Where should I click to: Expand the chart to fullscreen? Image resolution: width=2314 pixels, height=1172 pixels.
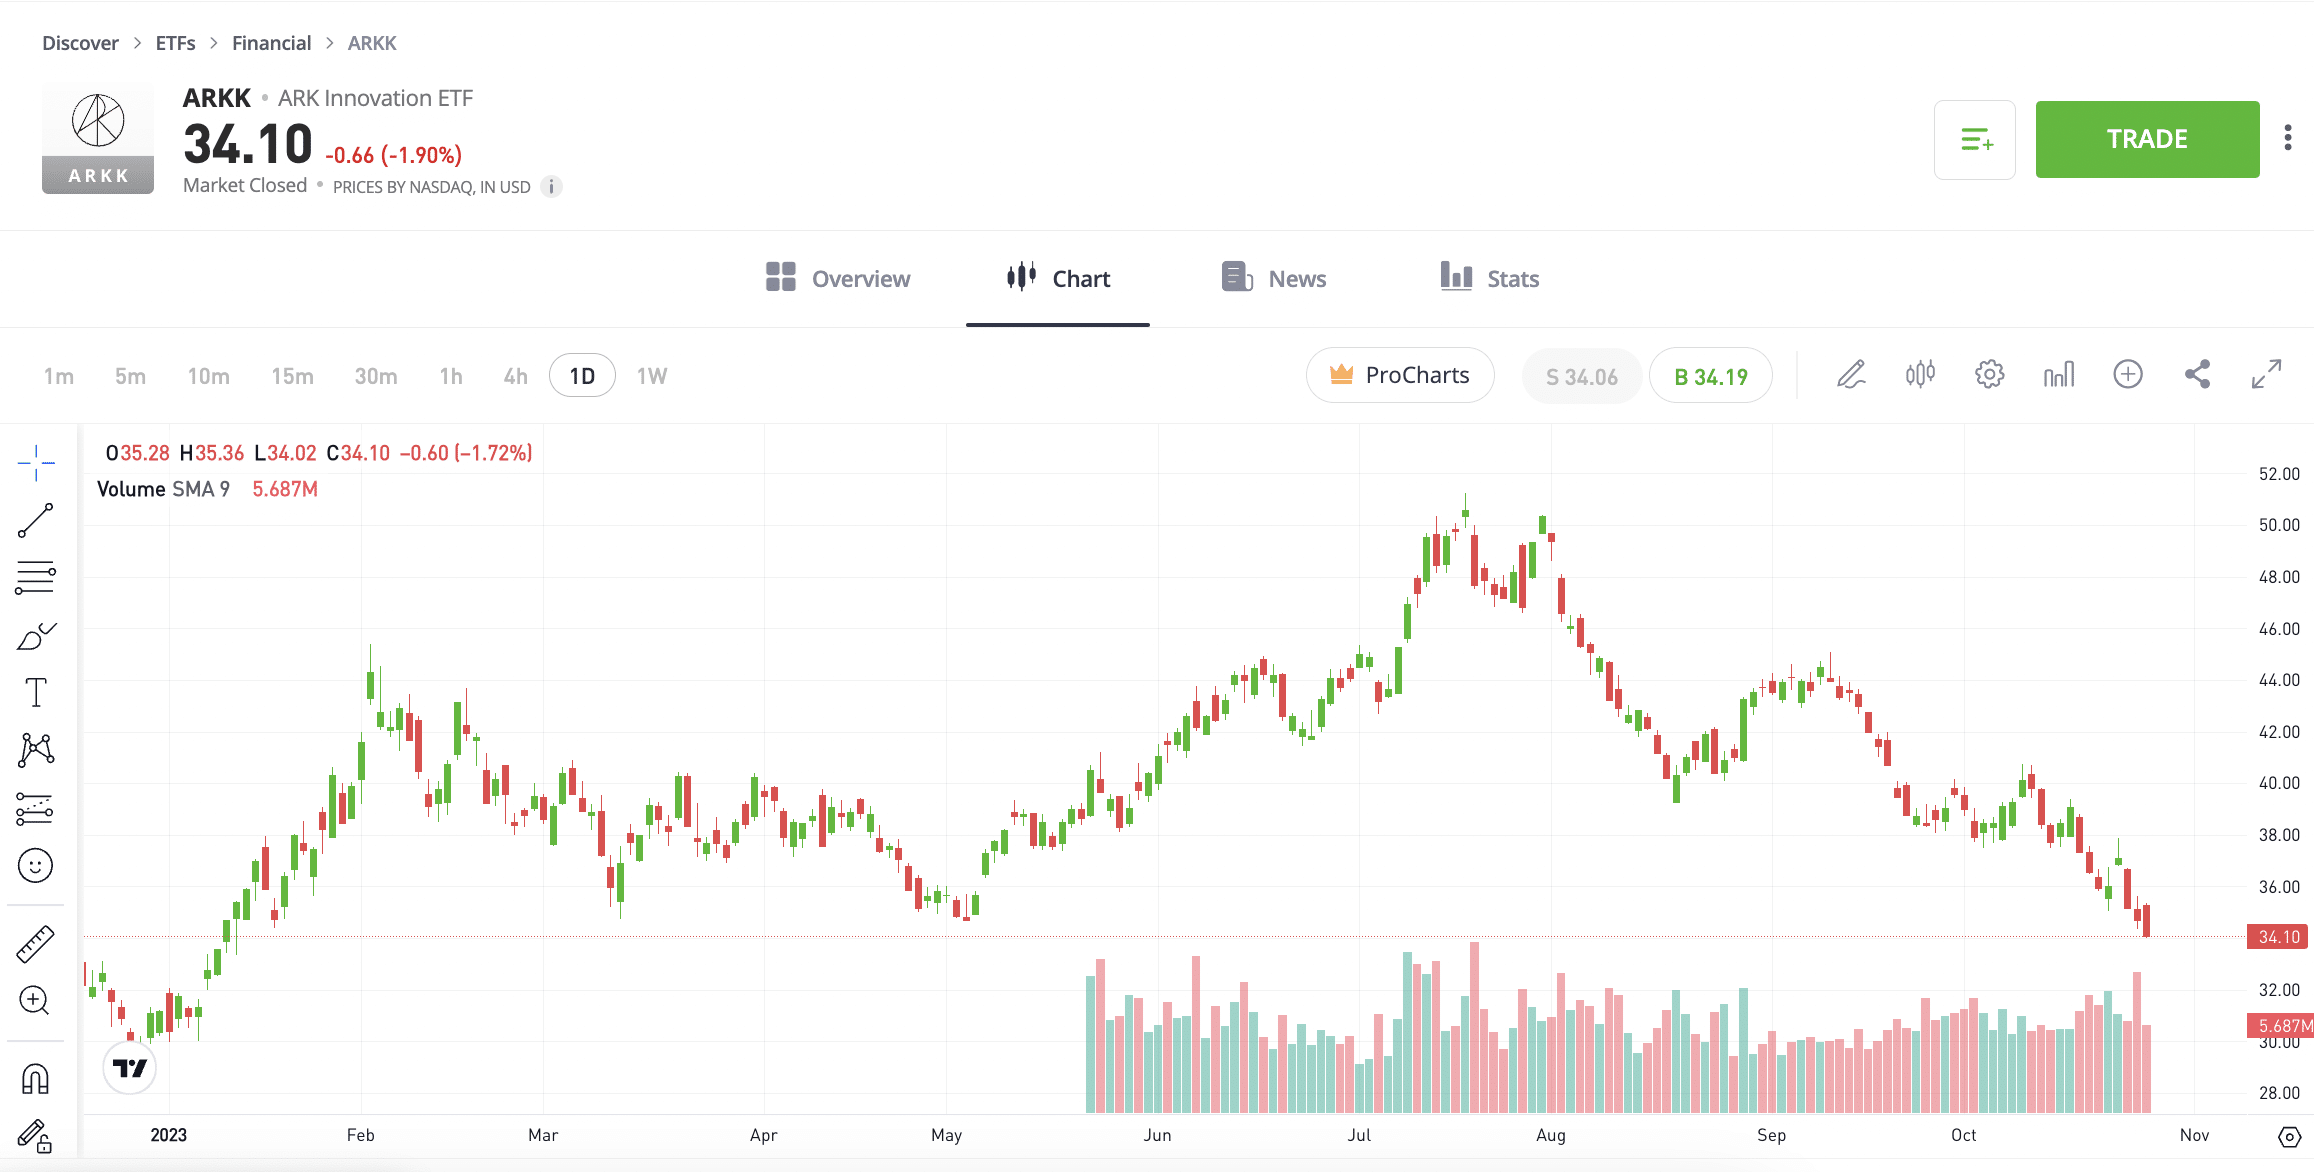[x=2266, y=375]
